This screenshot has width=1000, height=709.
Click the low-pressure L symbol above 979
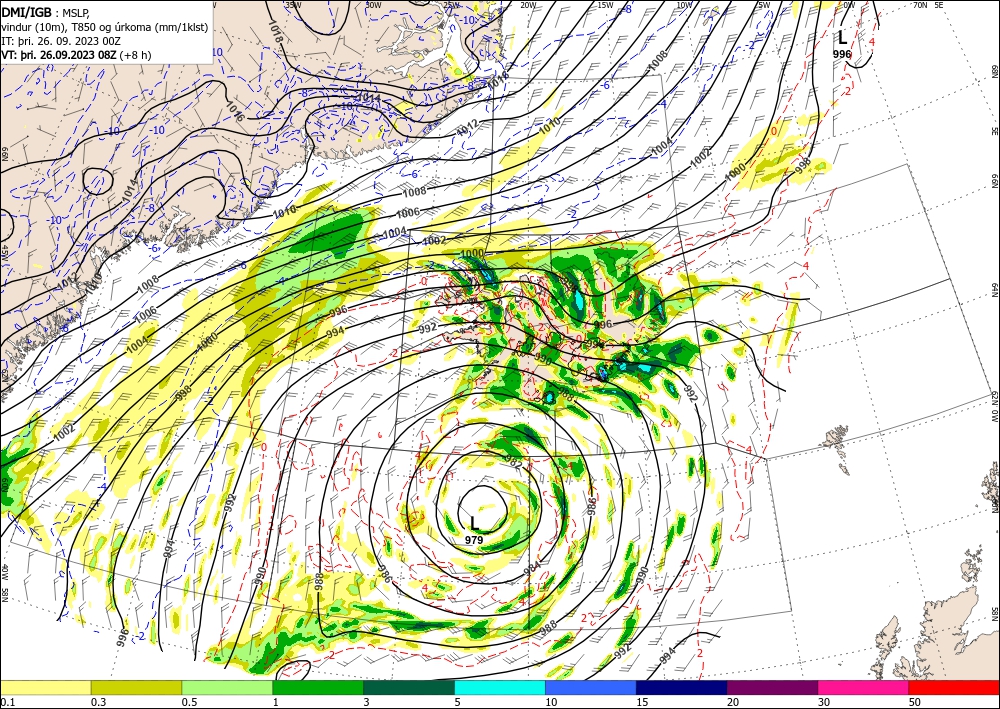point(474,523)
